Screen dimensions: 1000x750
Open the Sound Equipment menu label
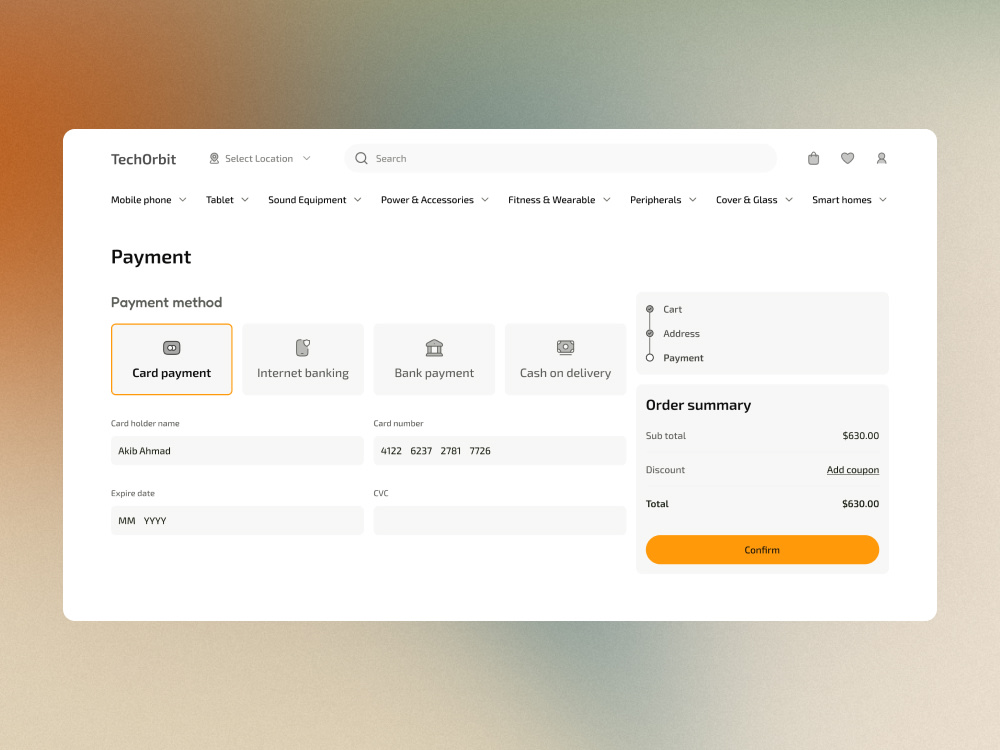click(307, 200)
